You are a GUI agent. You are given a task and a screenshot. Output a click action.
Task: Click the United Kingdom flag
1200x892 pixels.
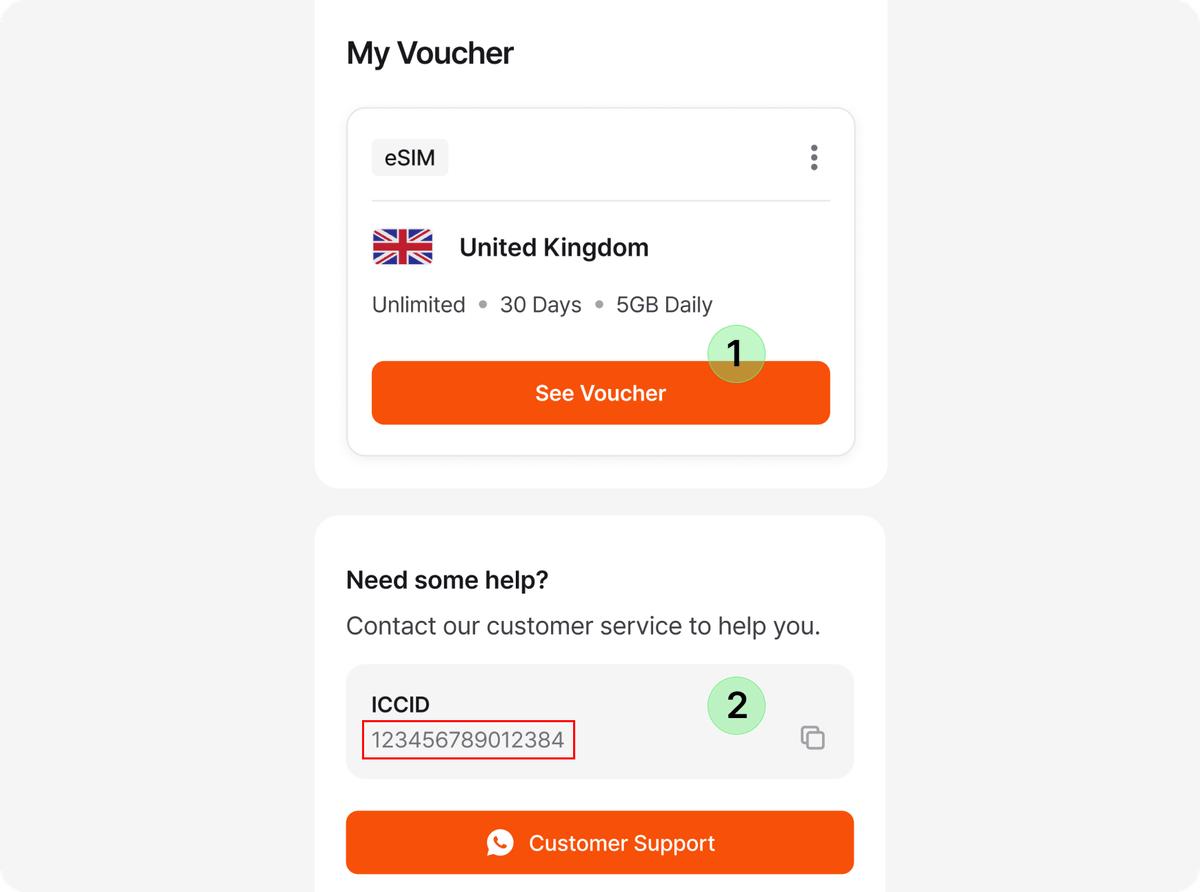(402, 247)
